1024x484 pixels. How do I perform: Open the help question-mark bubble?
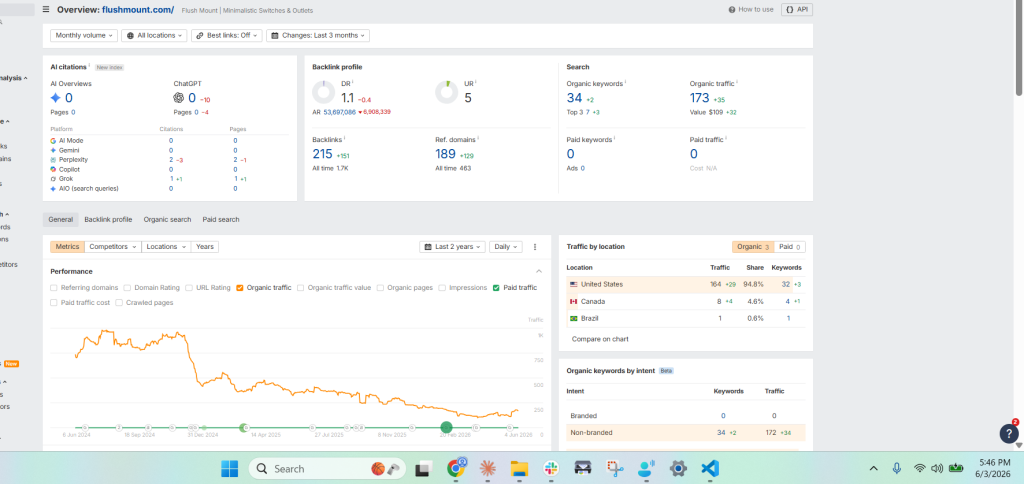point(1009,433)
